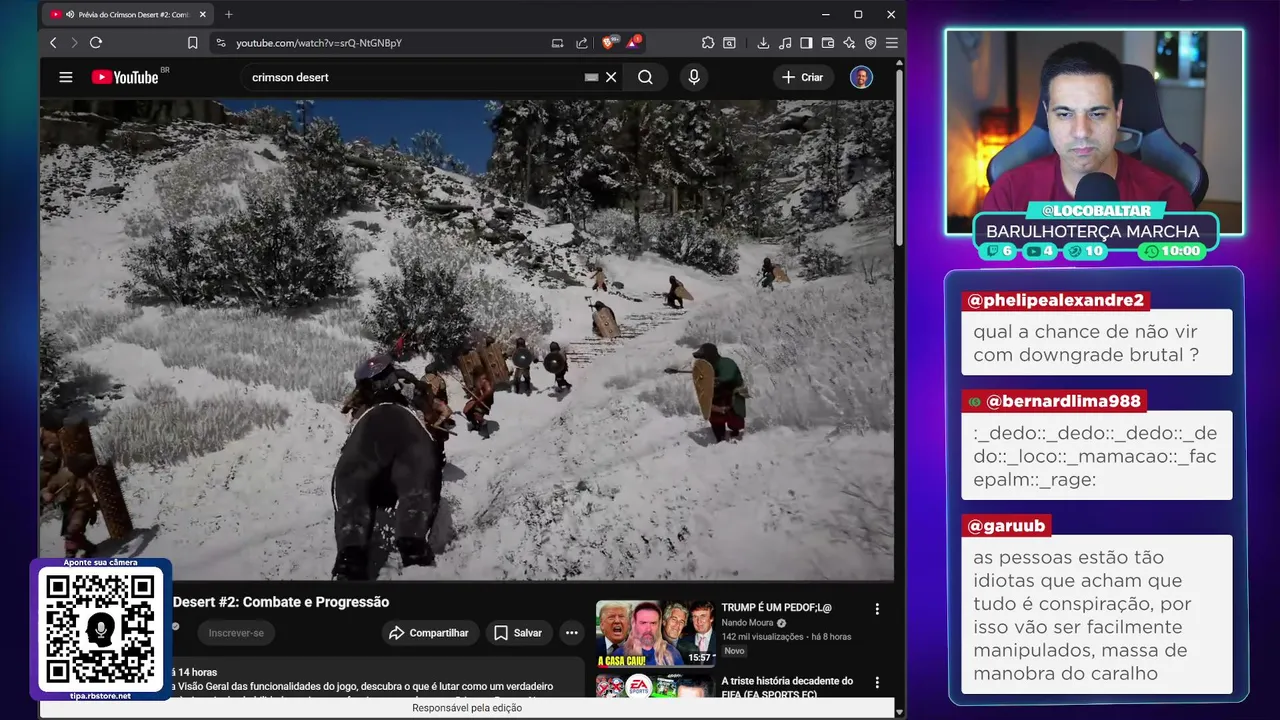The height and width of the screenshot is (720, 1280).
Task: Open the Brave Rewards triangle icon
Action: [x=633, y=43]
